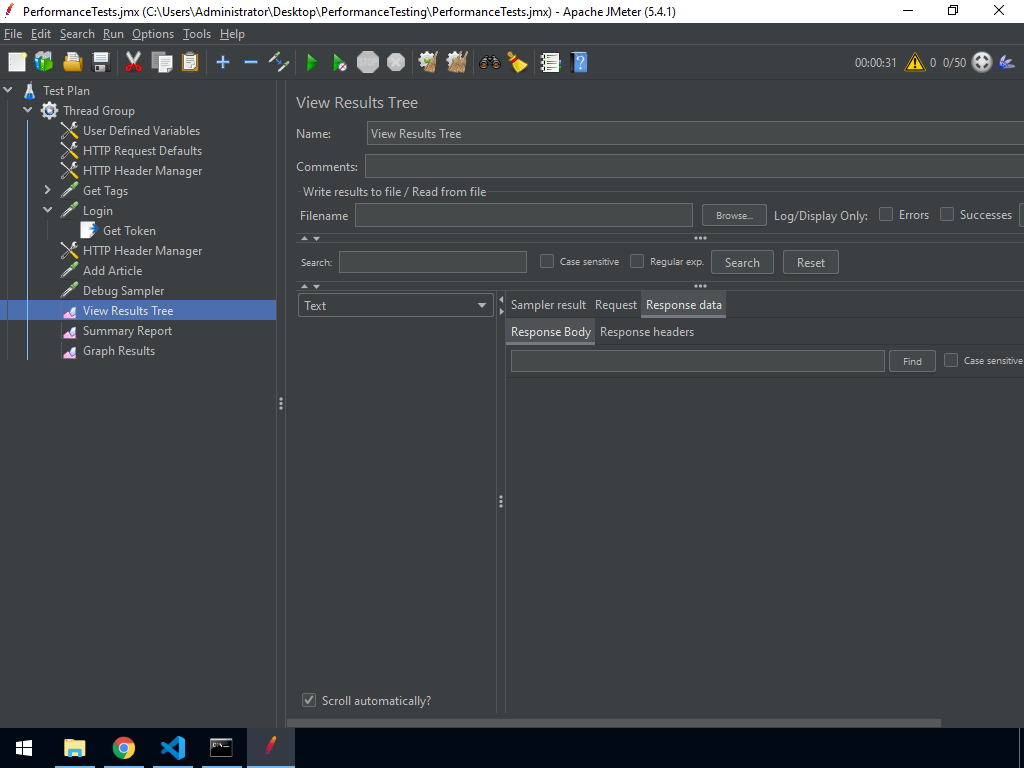The height and width of the screenshot is (768, 1024).
Task: Click the Shutdown test icon
Action: (396, 62)
